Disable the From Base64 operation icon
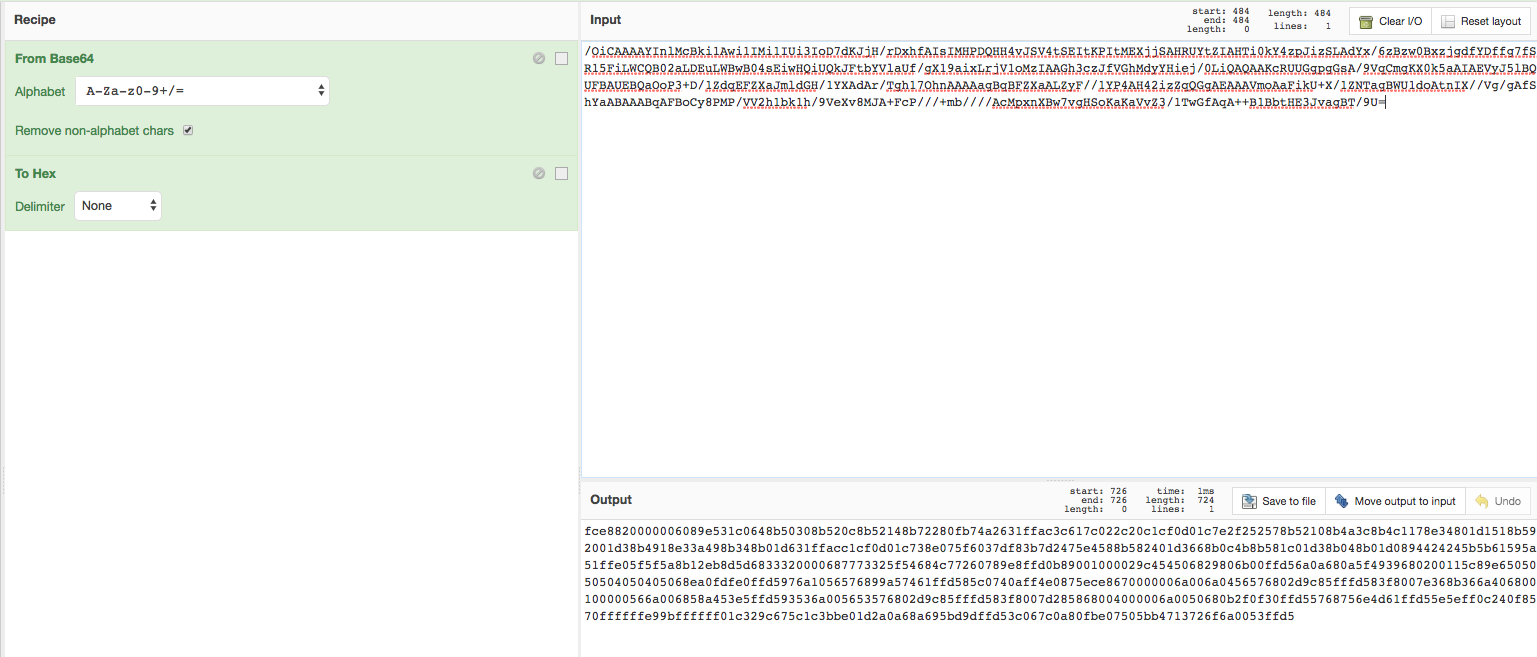This screenshot has width=1537, height=657. click(539, 59)
